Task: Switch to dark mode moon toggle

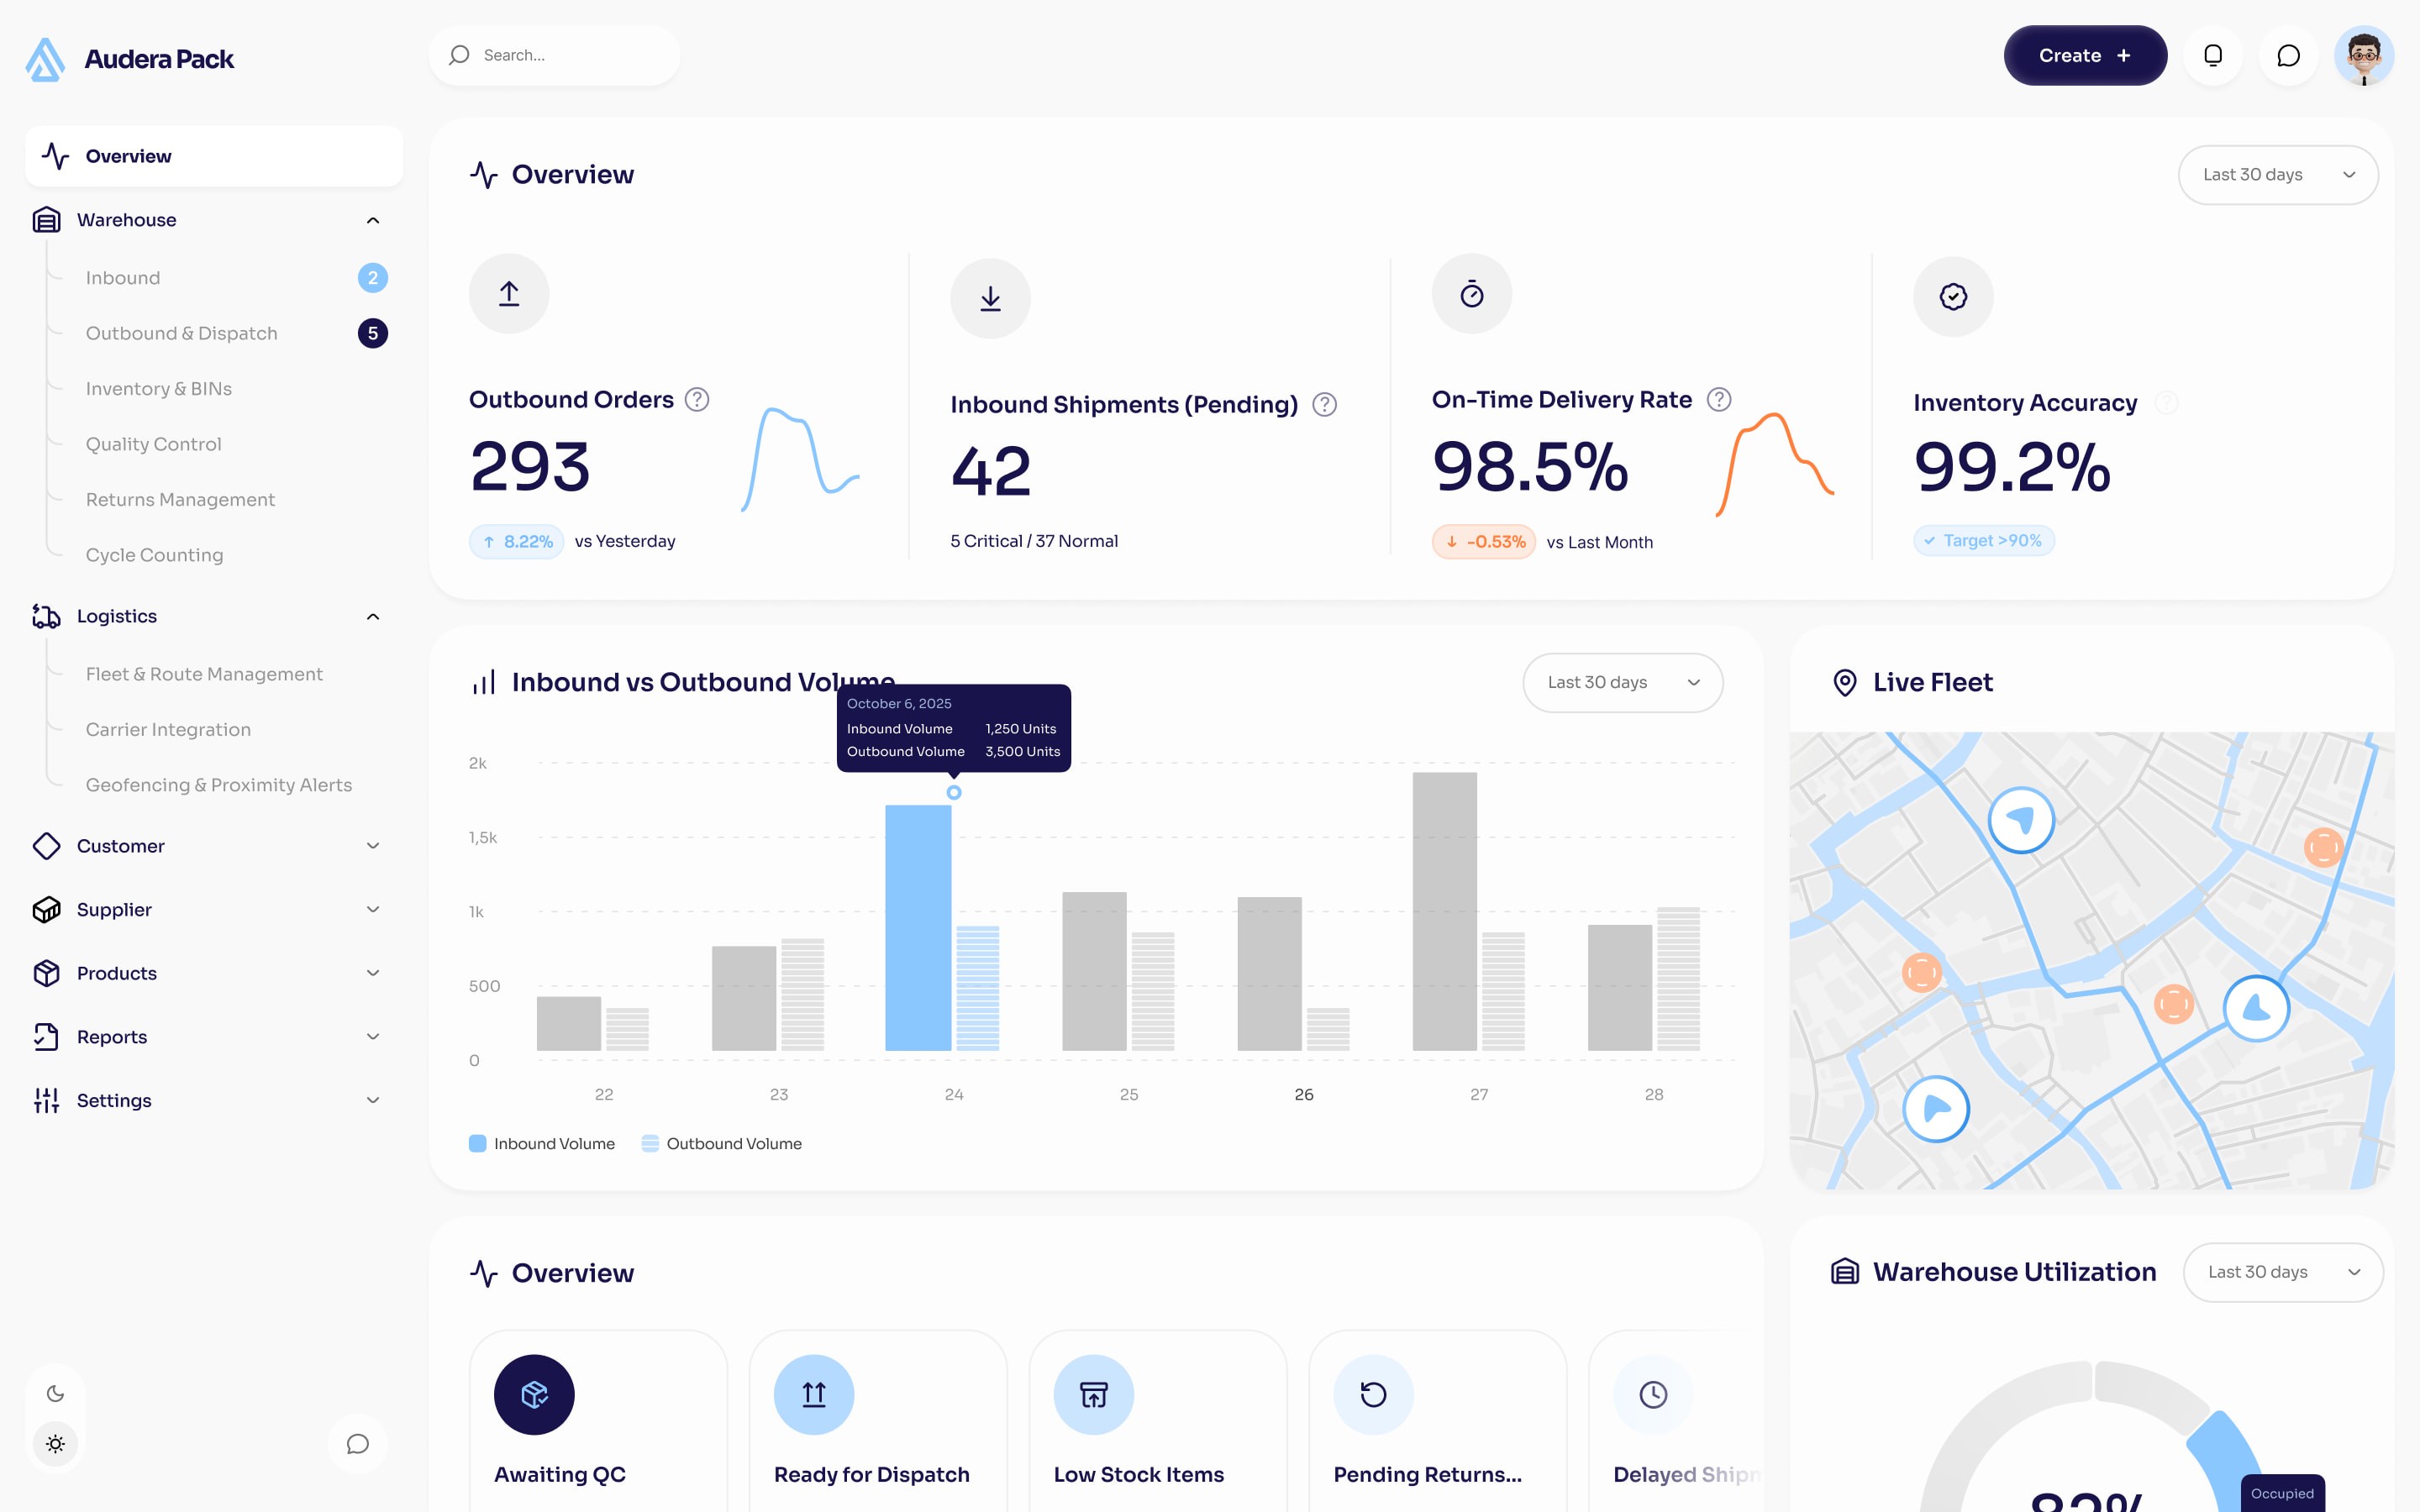Action: coord(56,1394)
